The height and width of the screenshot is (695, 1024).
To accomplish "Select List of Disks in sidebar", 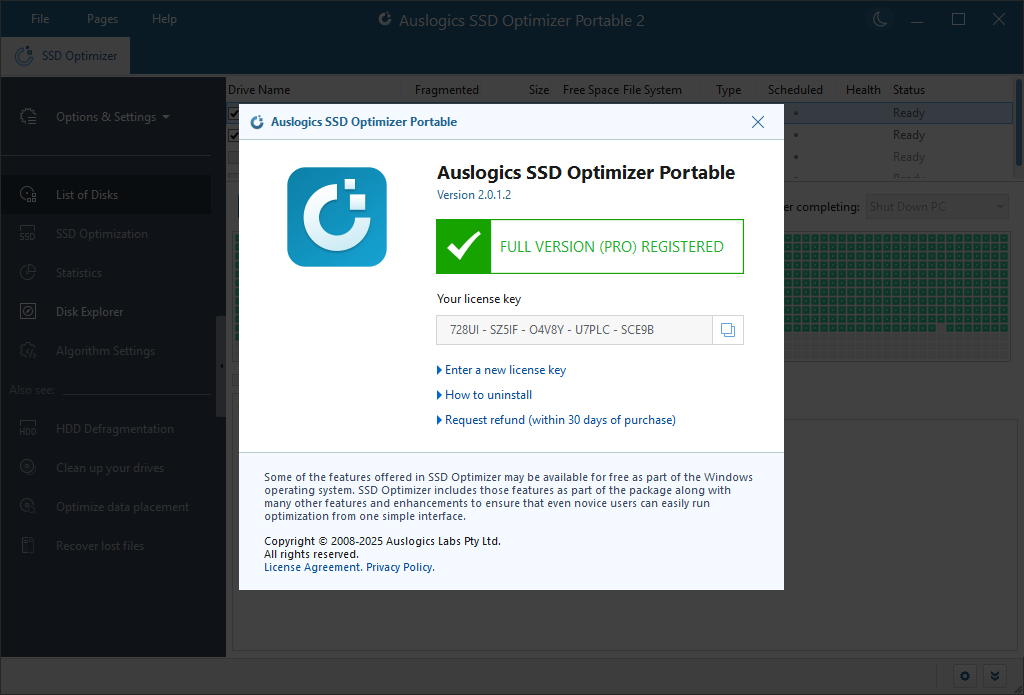I will 106,195.
